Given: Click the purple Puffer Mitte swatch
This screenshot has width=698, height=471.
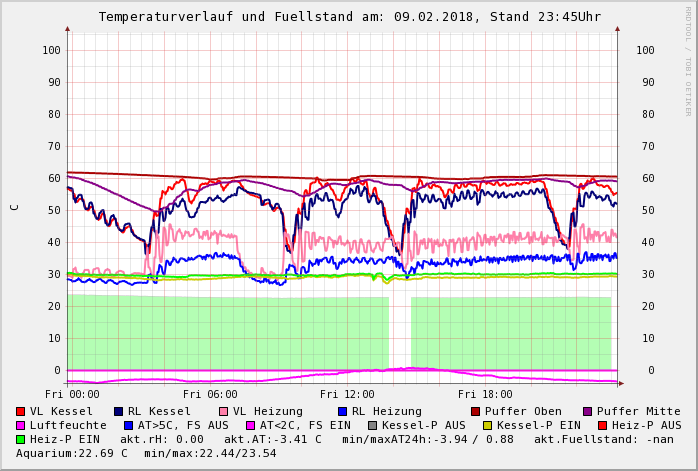Looking at the screenshot, I should (588, 411).
